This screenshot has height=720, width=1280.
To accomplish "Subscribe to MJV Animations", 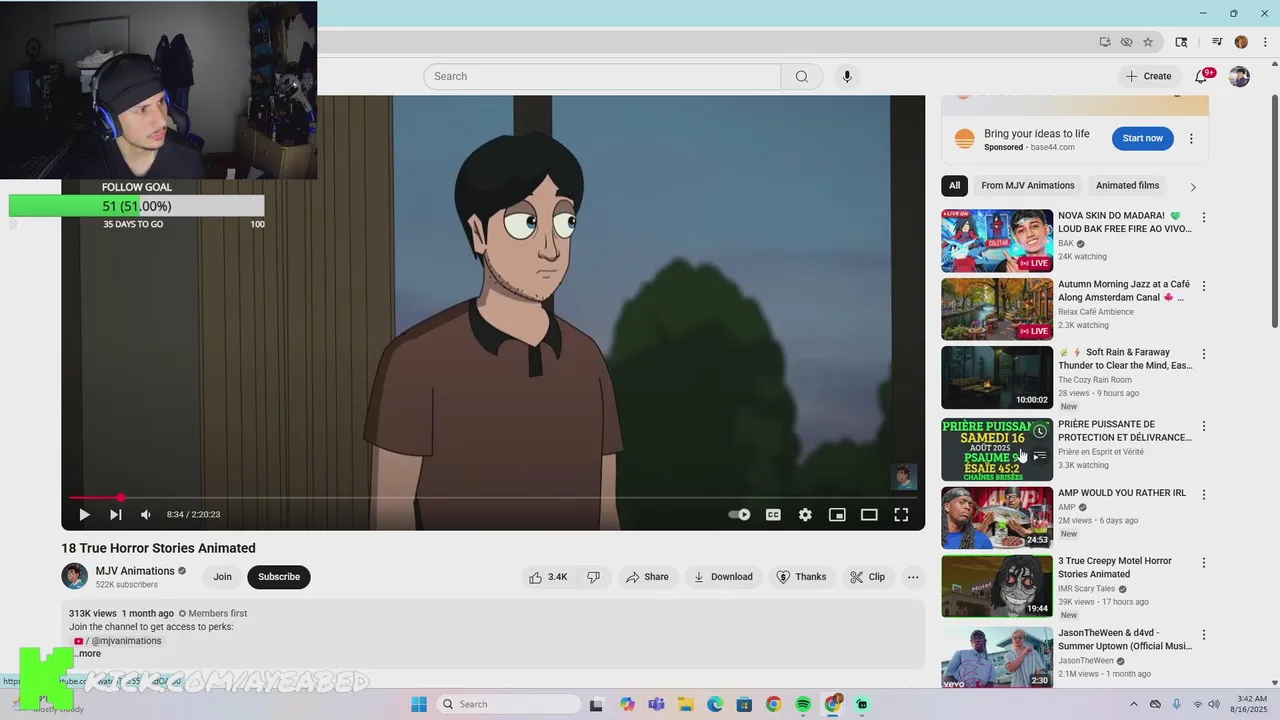I will coord(279,577).
